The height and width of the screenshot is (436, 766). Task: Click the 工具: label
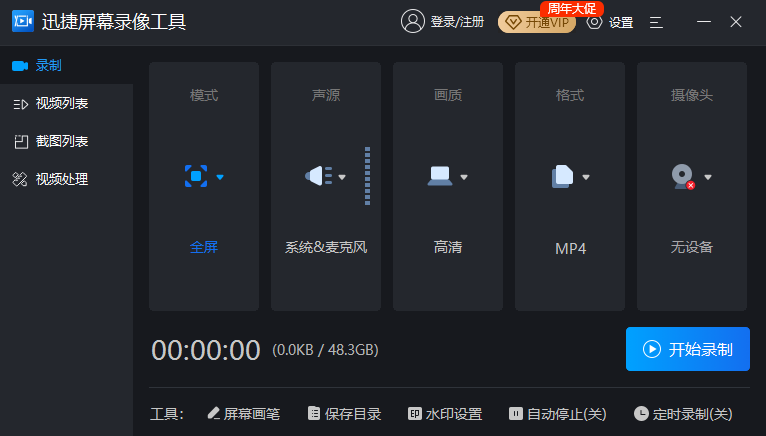tap(167, 414)
